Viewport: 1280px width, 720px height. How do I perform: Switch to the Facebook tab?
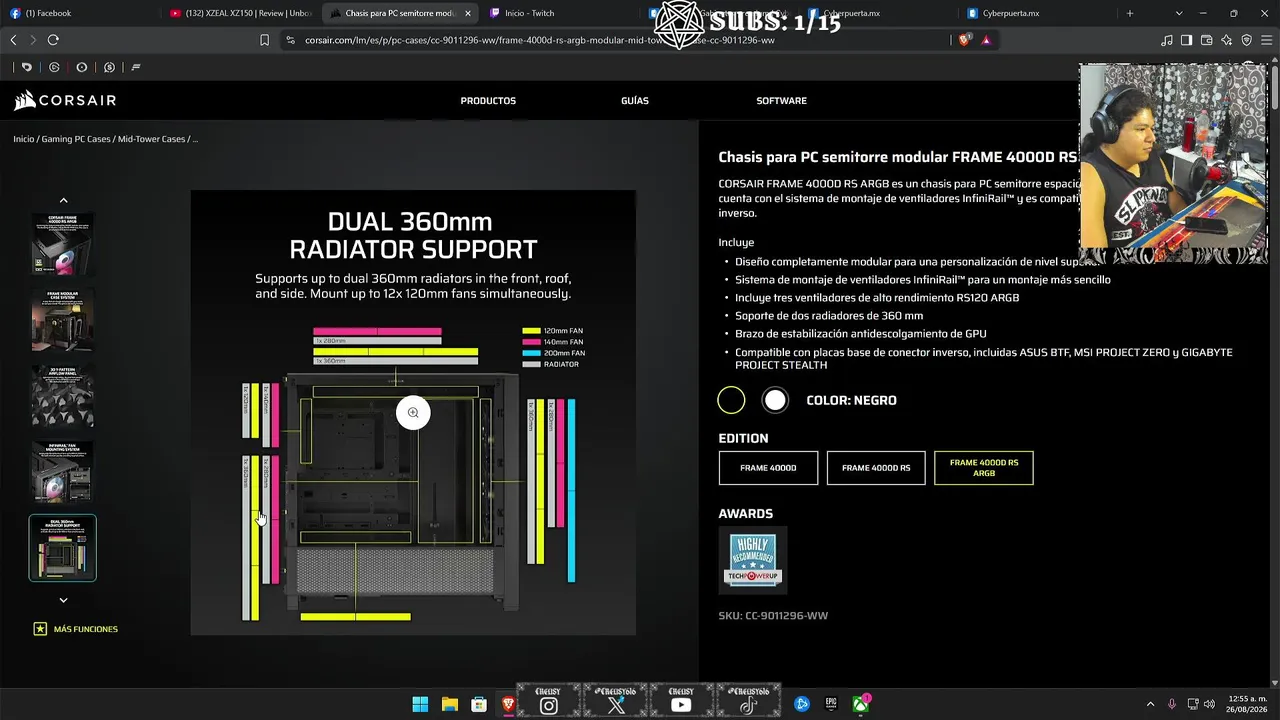[x=80, y=13]
